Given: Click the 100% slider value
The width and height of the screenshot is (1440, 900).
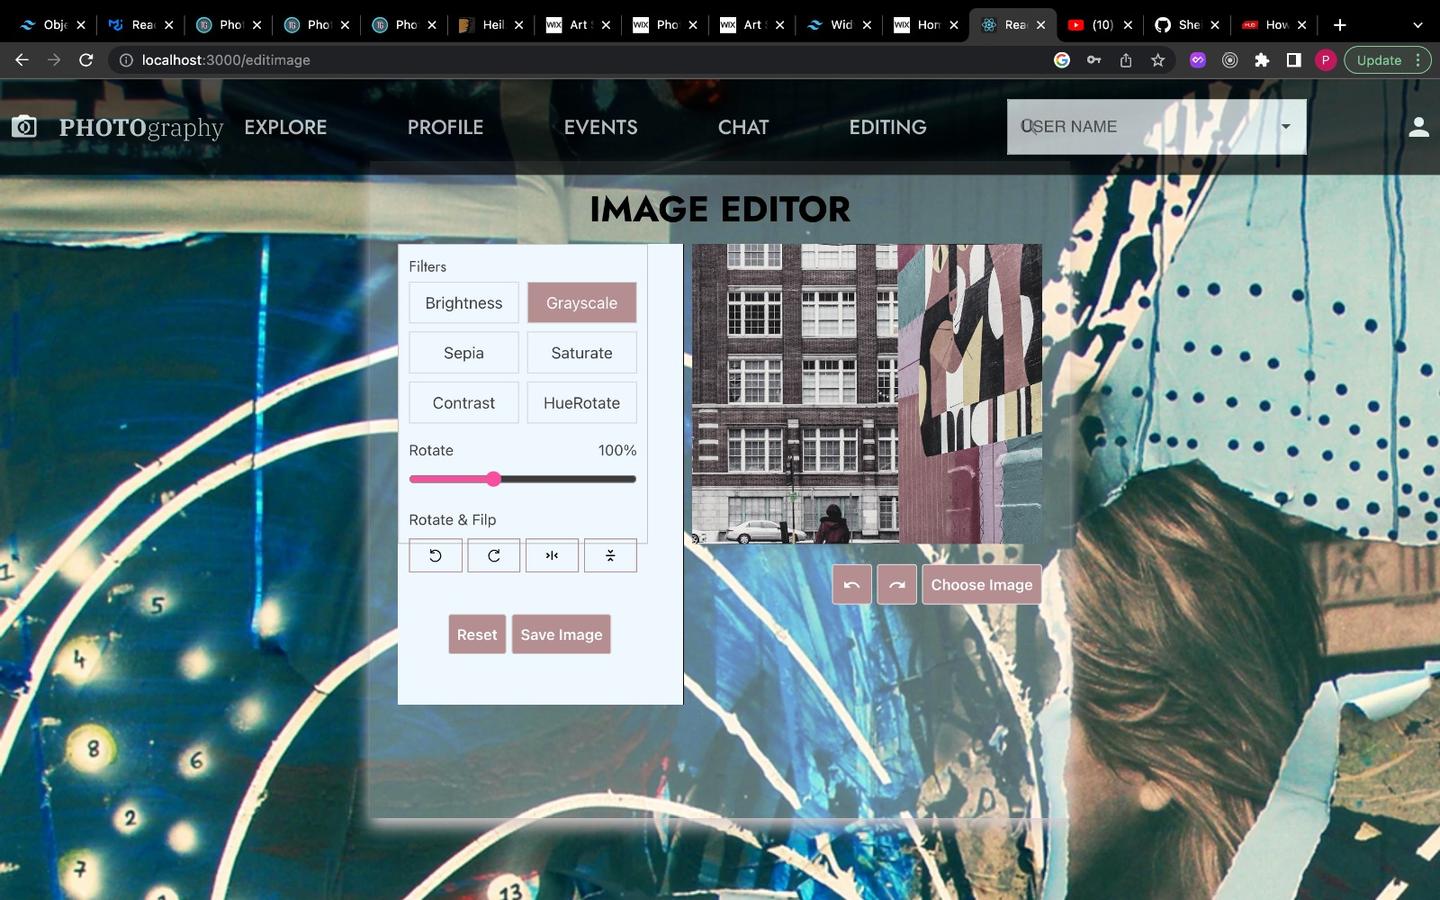Looking at the screenshot, I should tap(617, 450).
